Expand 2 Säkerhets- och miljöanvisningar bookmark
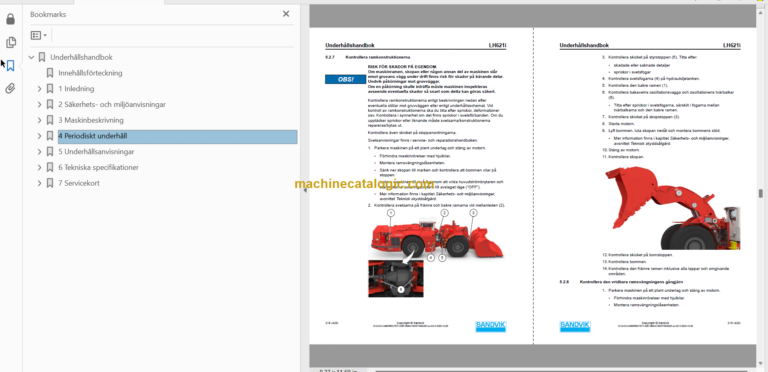This screenshot has width=768, height=372. (40, 105)
